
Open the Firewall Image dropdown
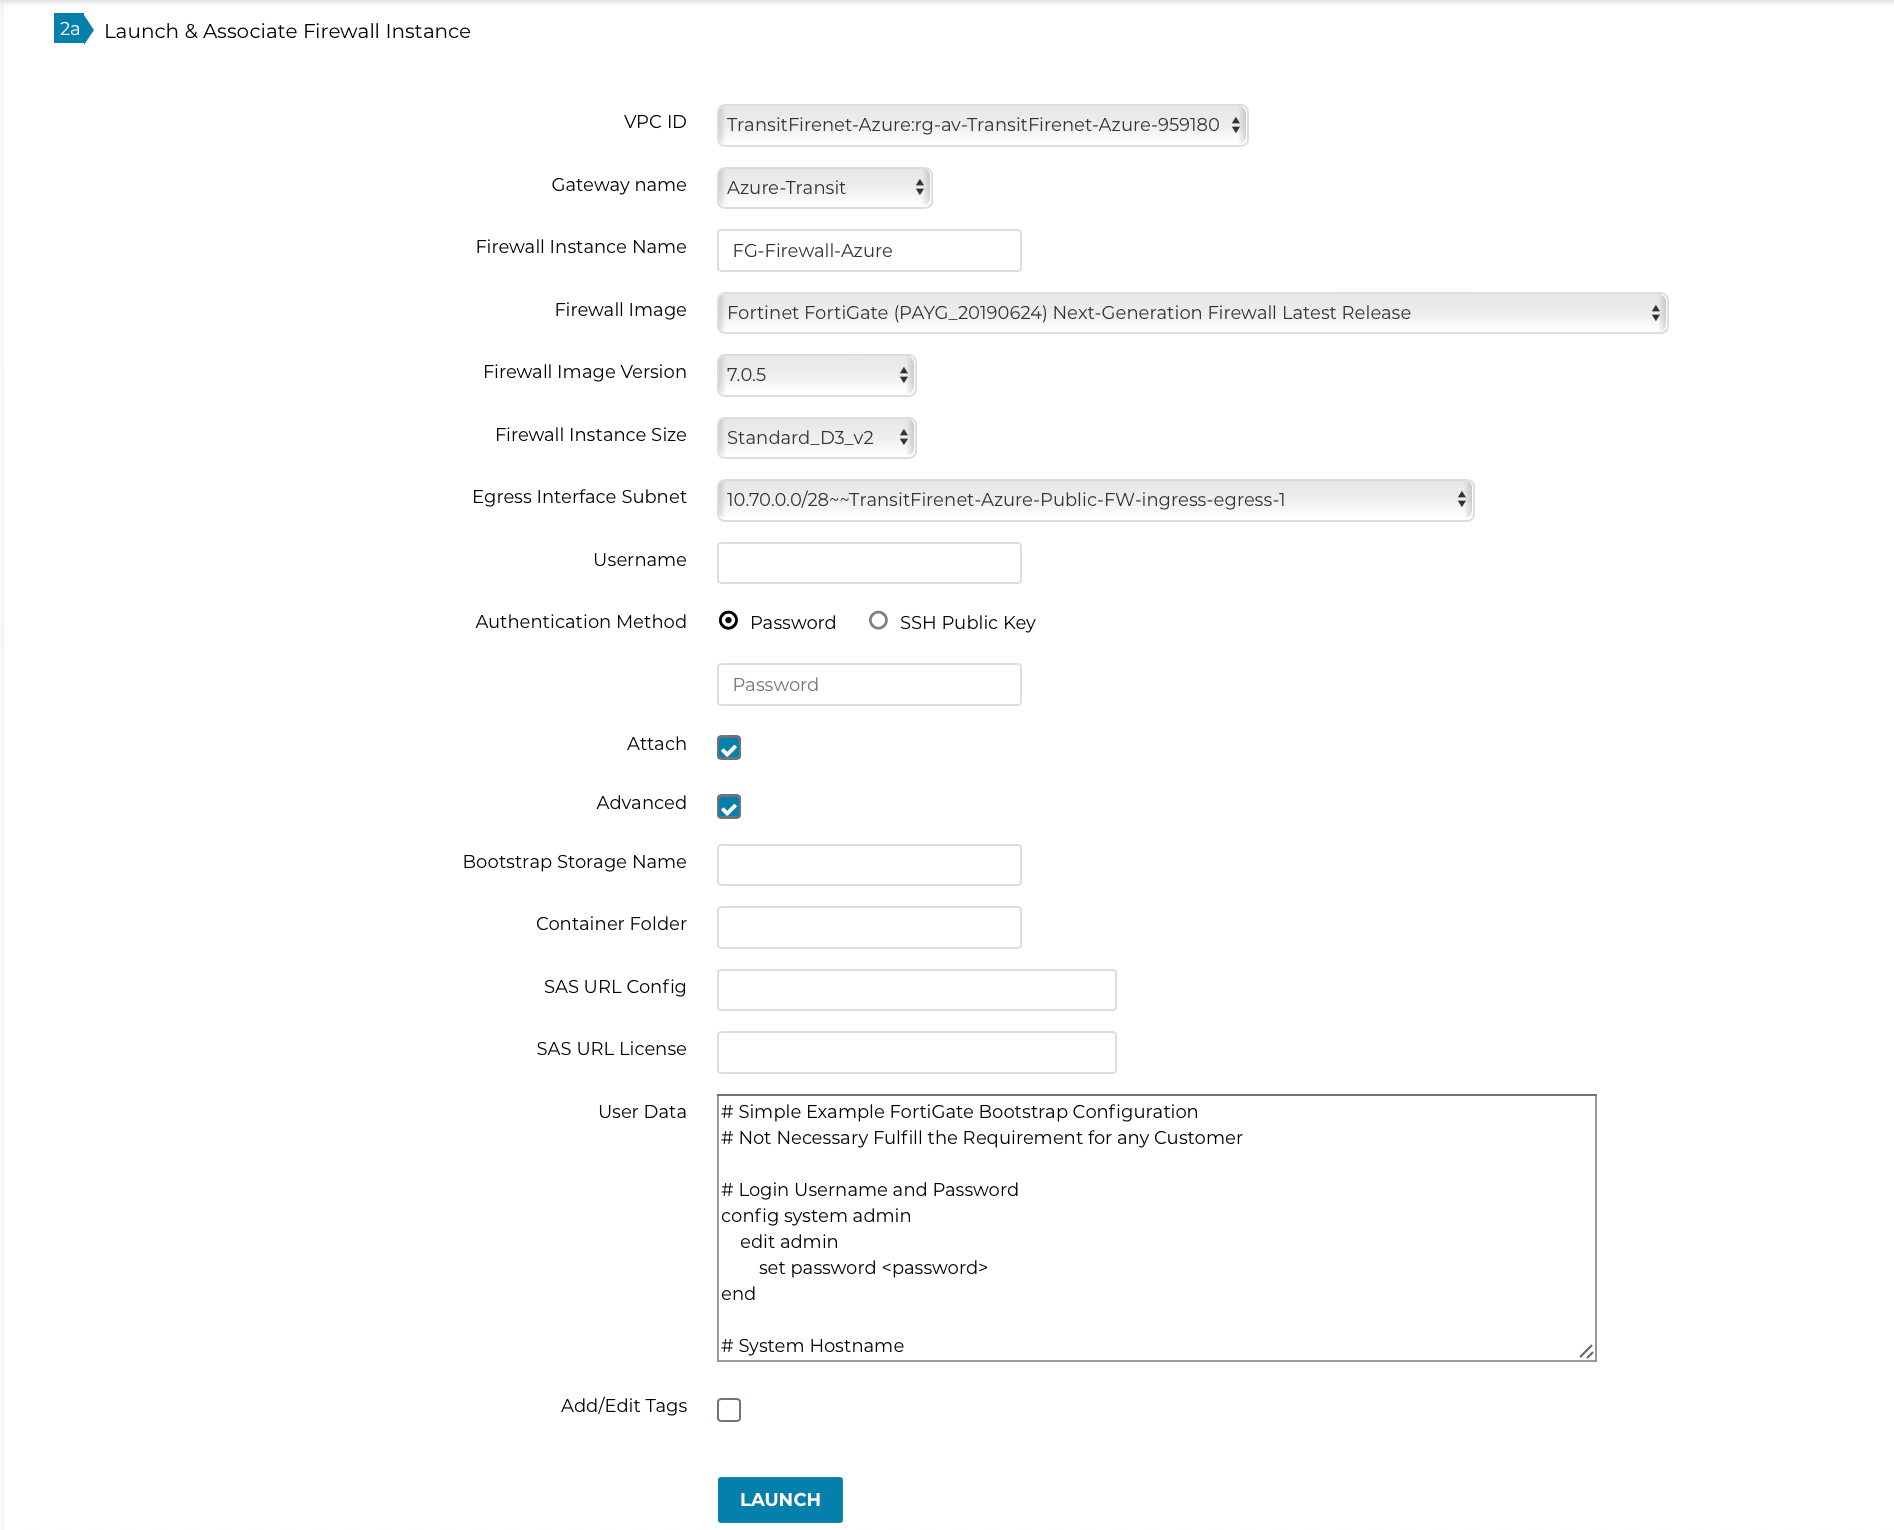click(1191, 312)
